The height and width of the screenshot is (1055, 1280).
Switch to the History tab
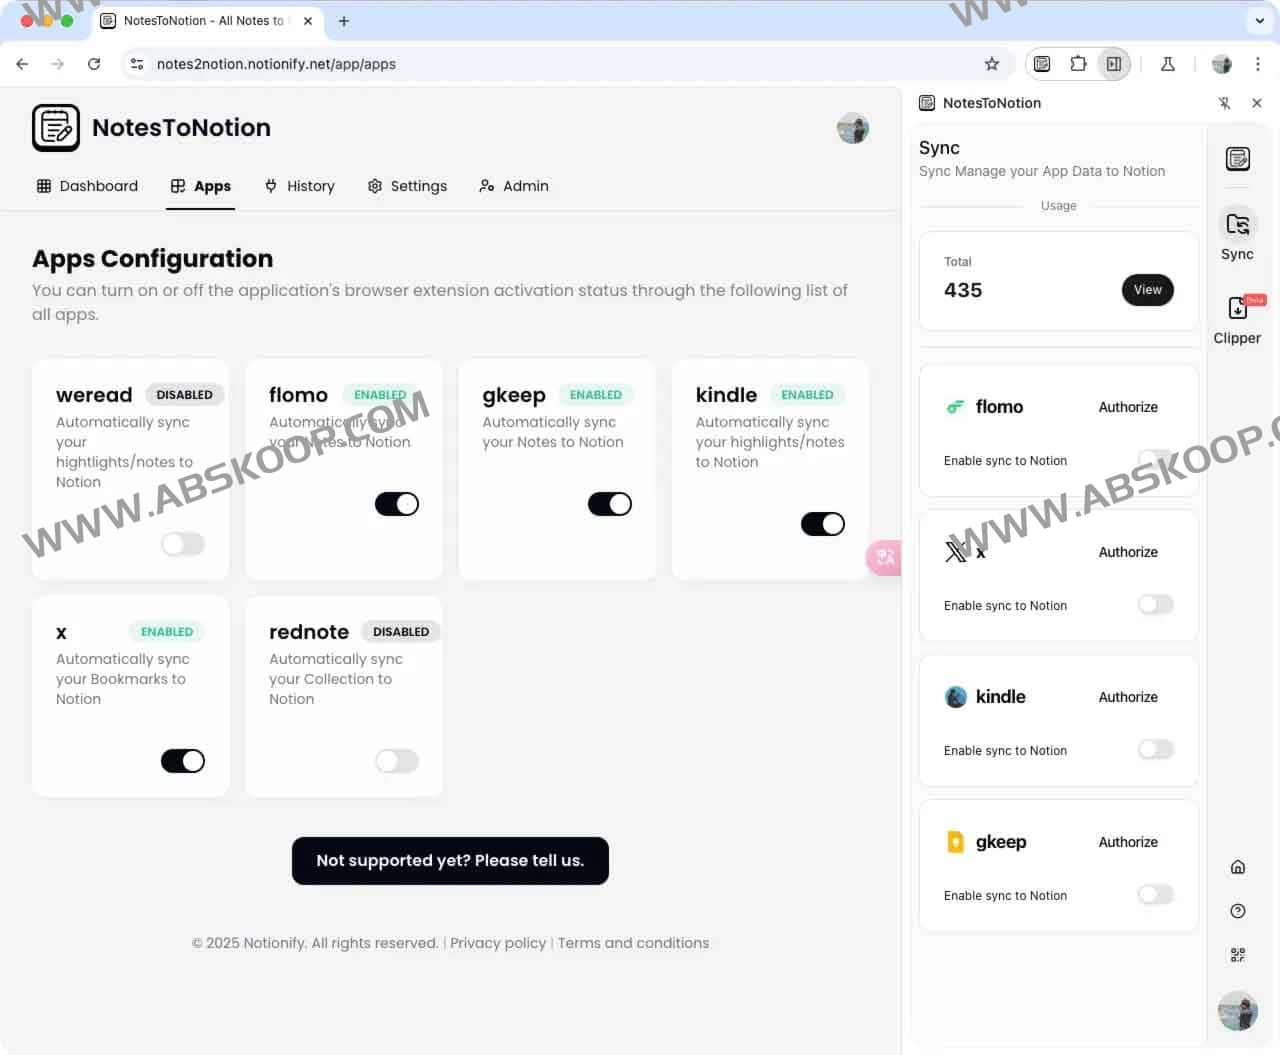point(299,186)
